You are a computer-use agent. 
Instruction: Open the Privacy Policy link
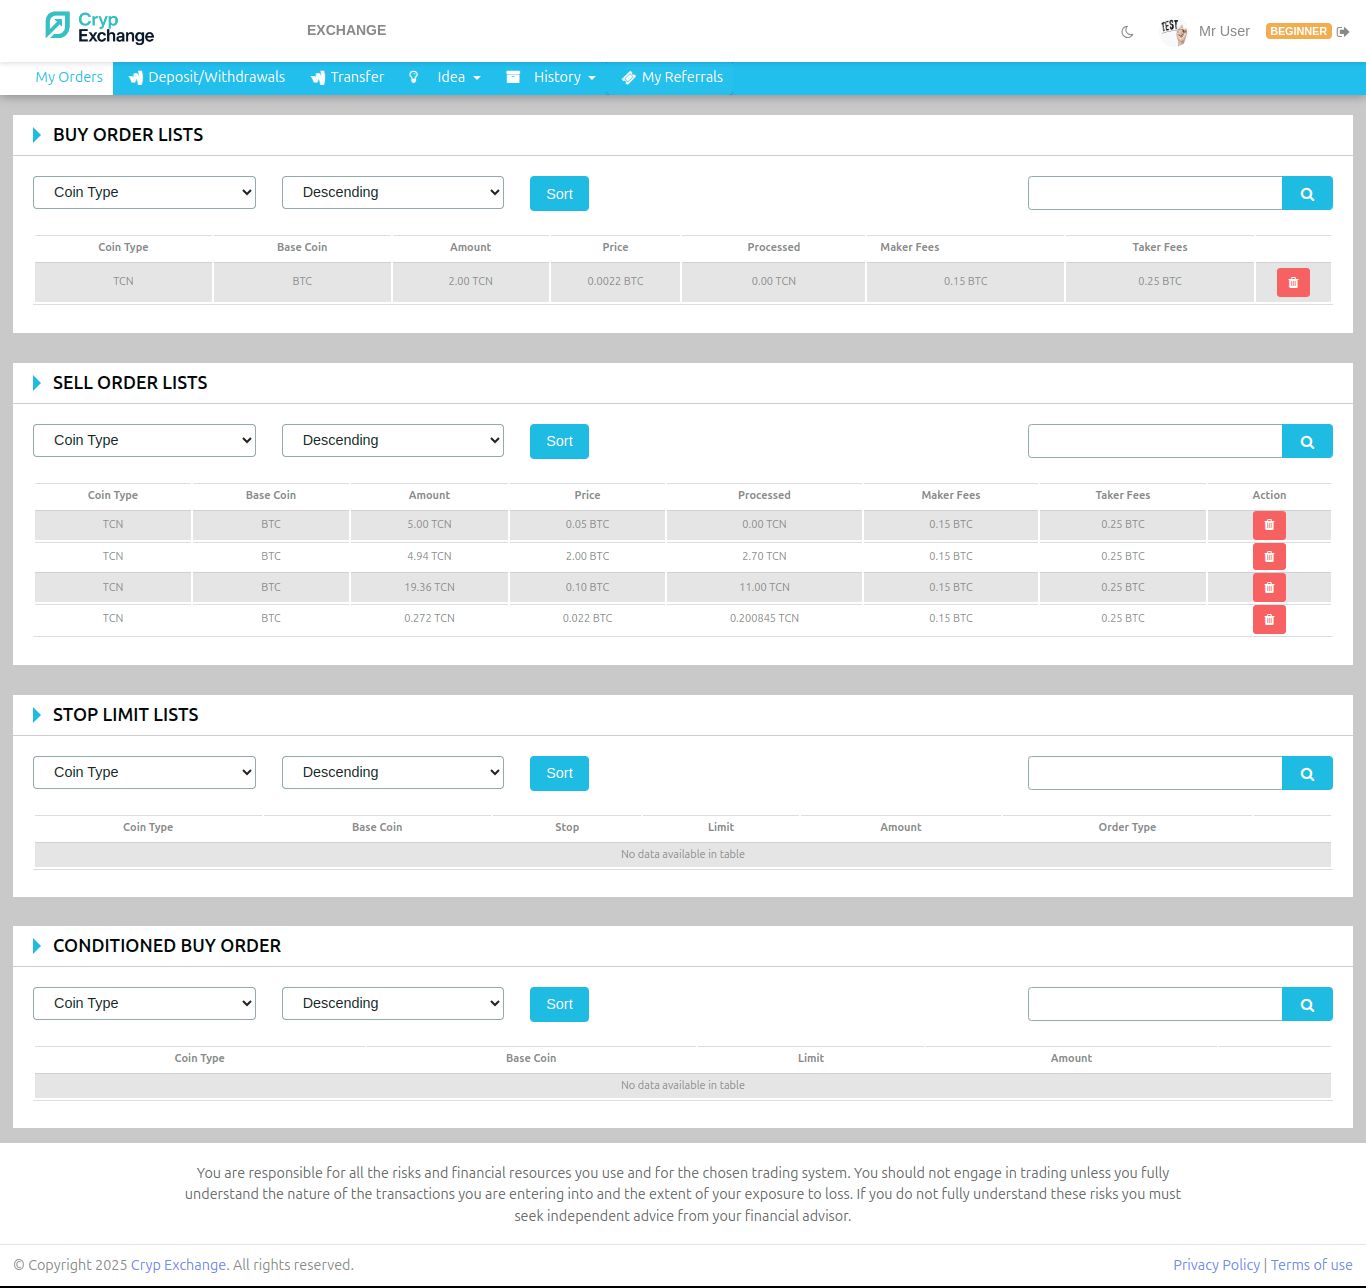(x=1216, y=1265)
